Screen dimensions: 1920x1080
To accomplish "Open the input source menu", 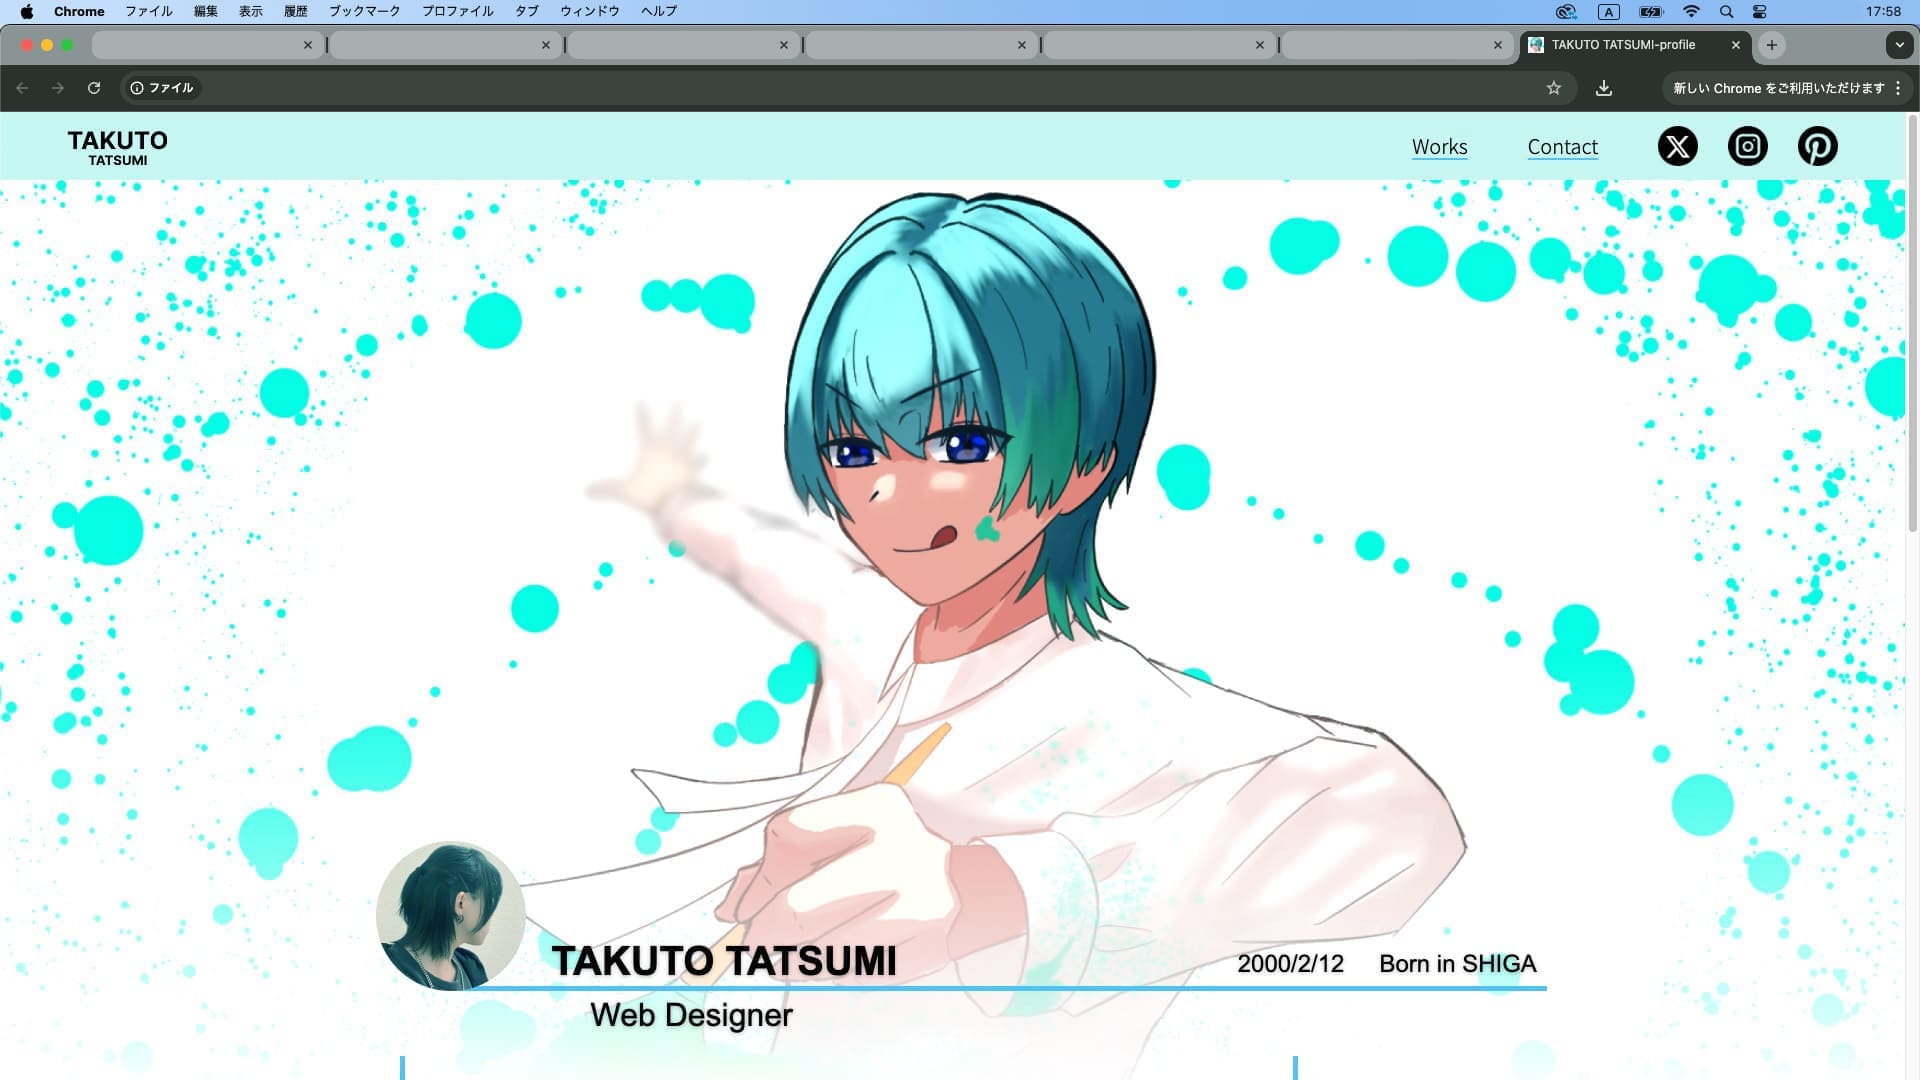I will click(x=1608, y=12).
